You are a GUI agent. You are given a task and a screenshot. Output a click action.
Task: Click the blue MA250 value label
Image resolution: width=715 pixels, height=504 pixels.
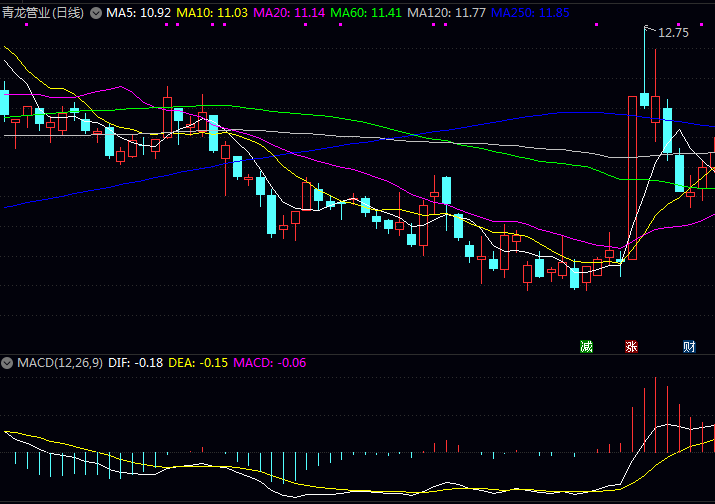(x=531, y=13)
